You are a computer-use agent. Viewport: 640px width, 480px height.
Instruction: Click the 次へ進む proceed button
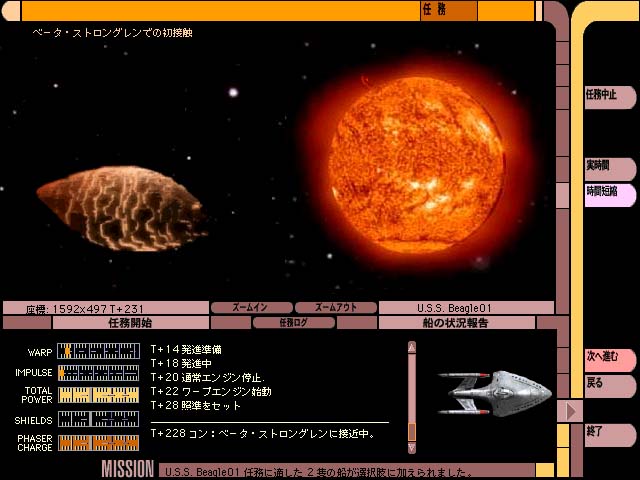coord(610,360)
